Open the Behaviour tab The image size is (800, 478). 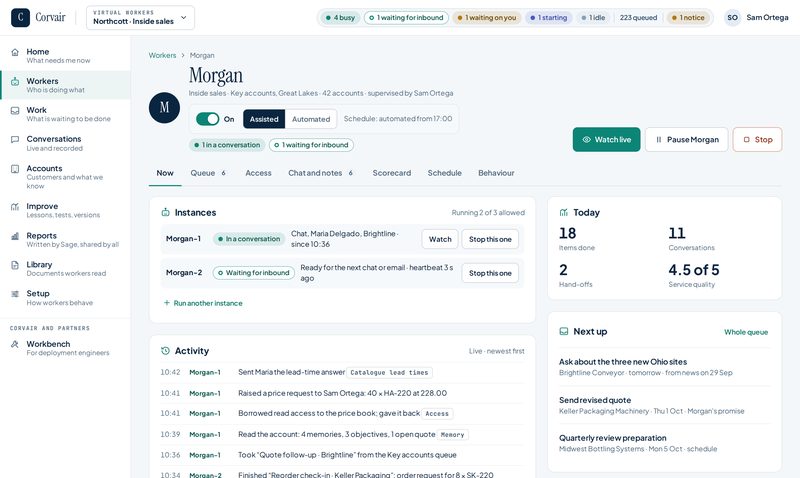point(496,173)
